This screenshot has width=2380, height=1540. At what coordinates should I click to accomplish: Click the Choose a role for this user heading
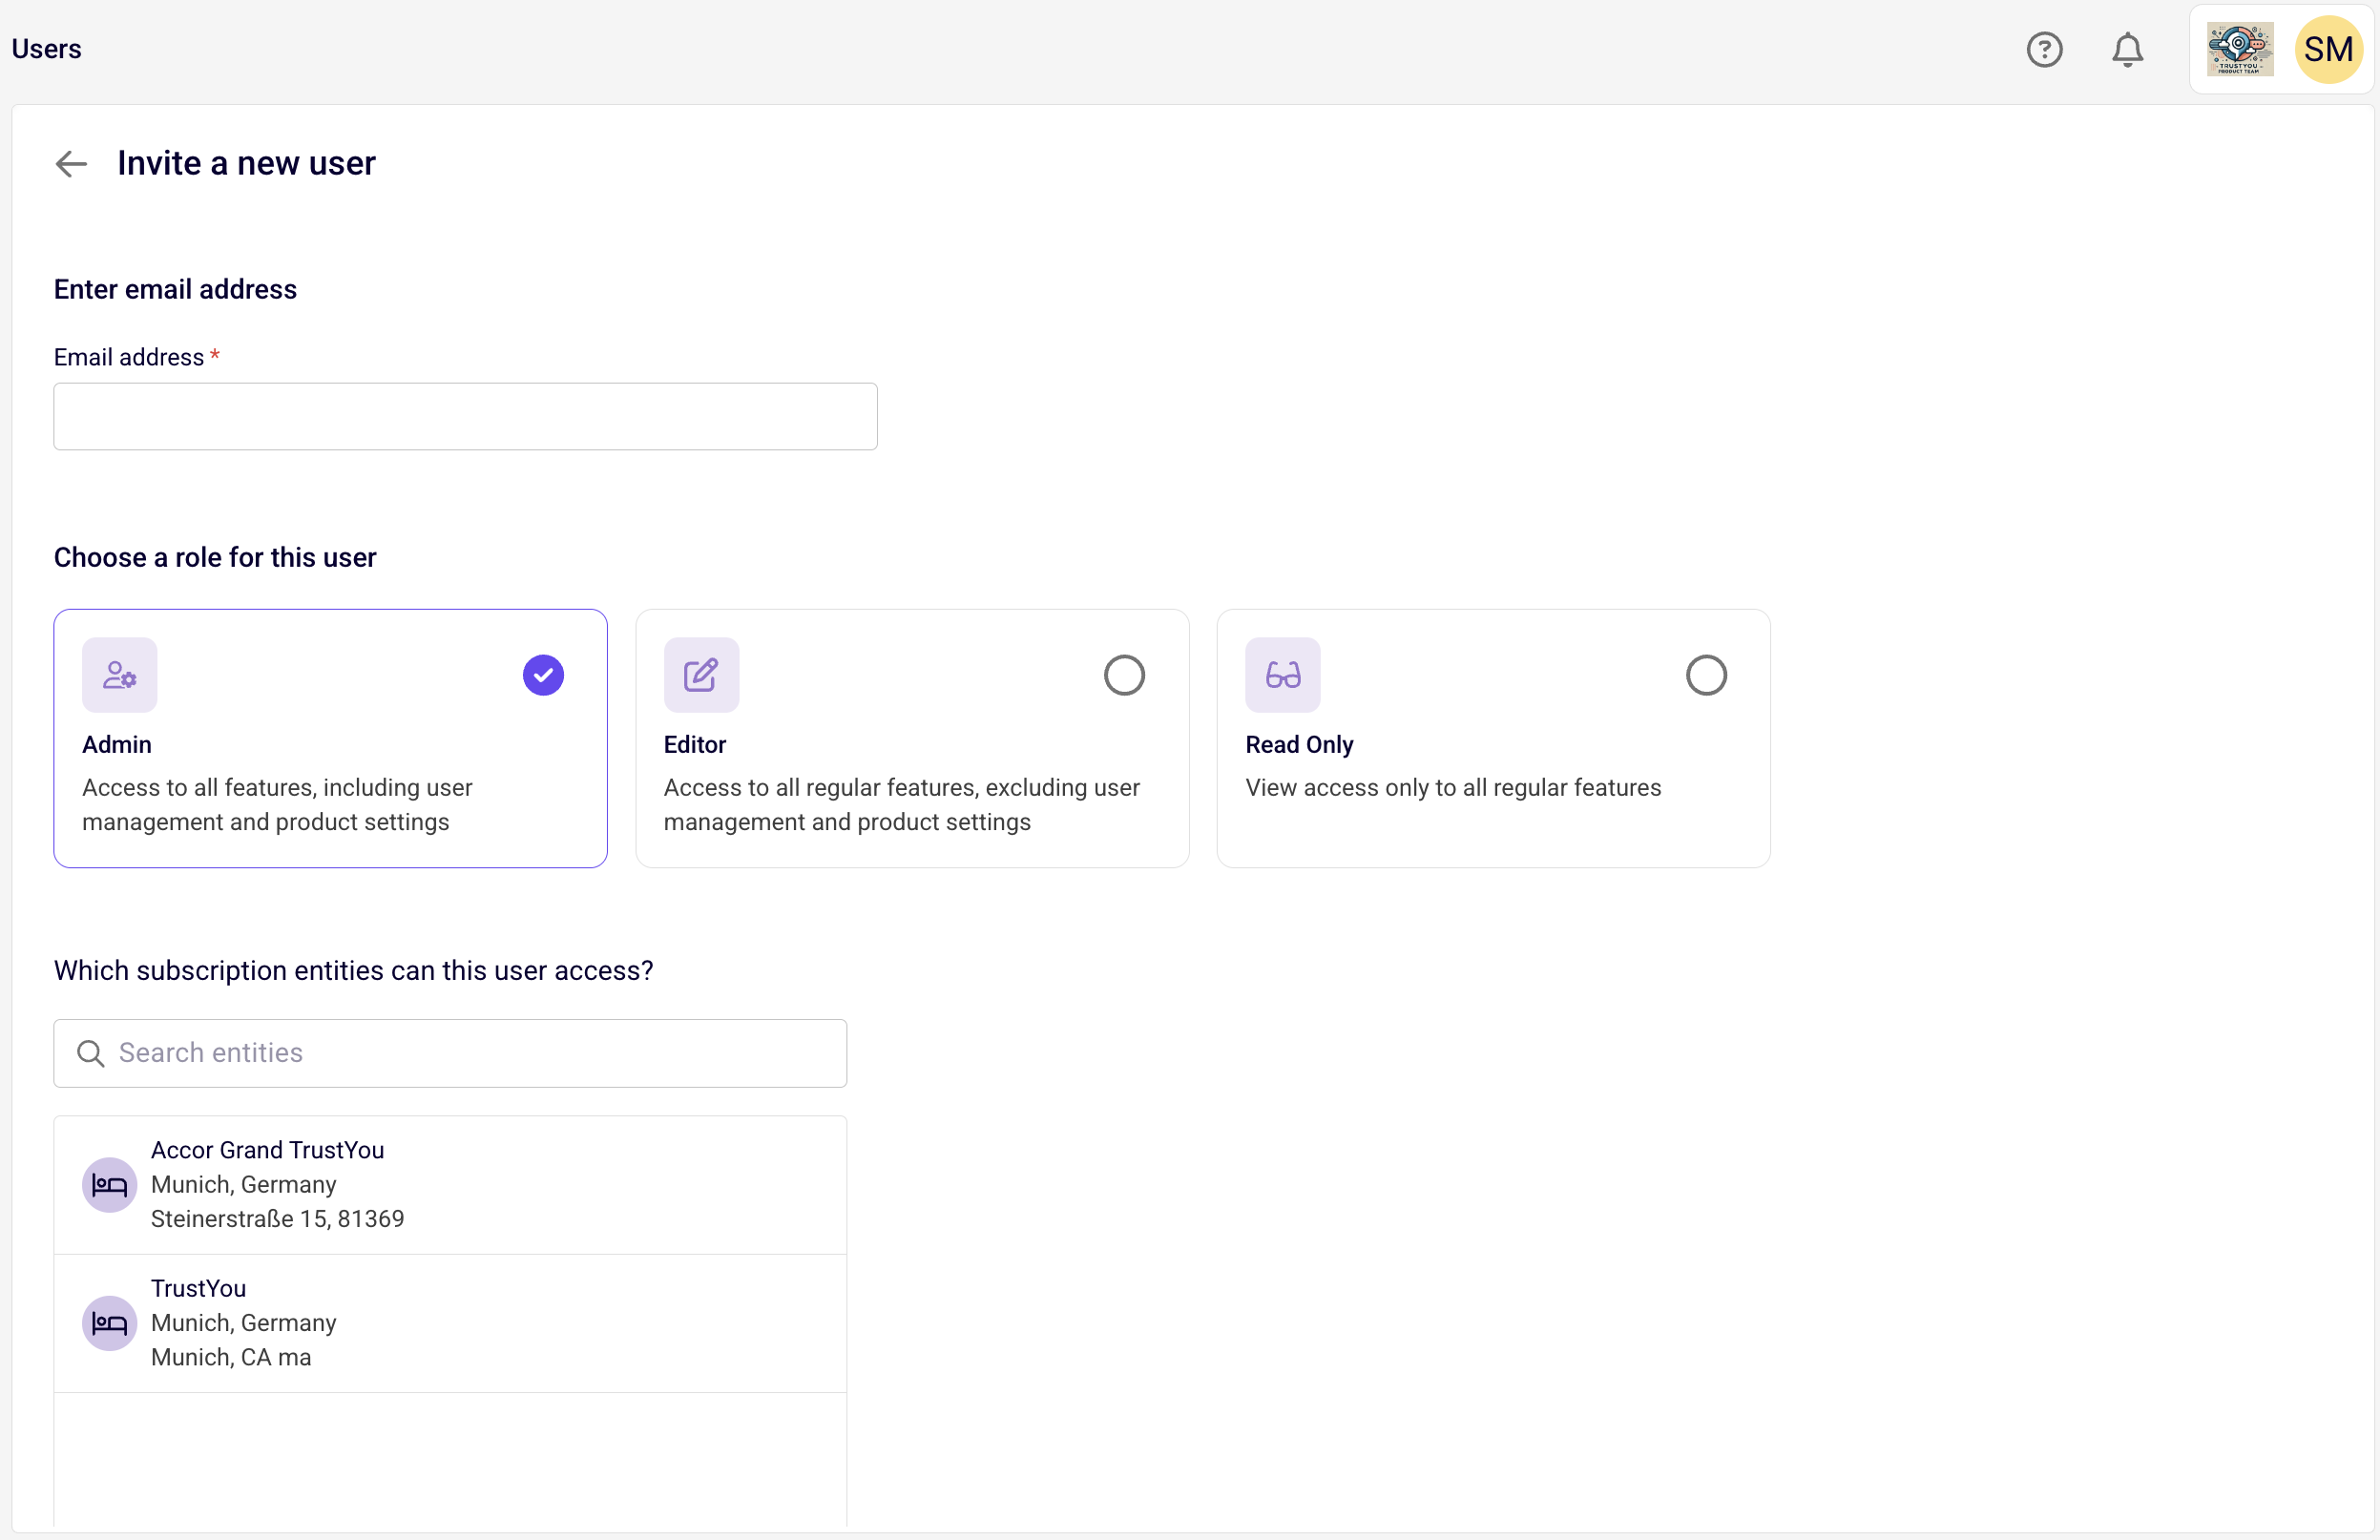tap(215, 557)
